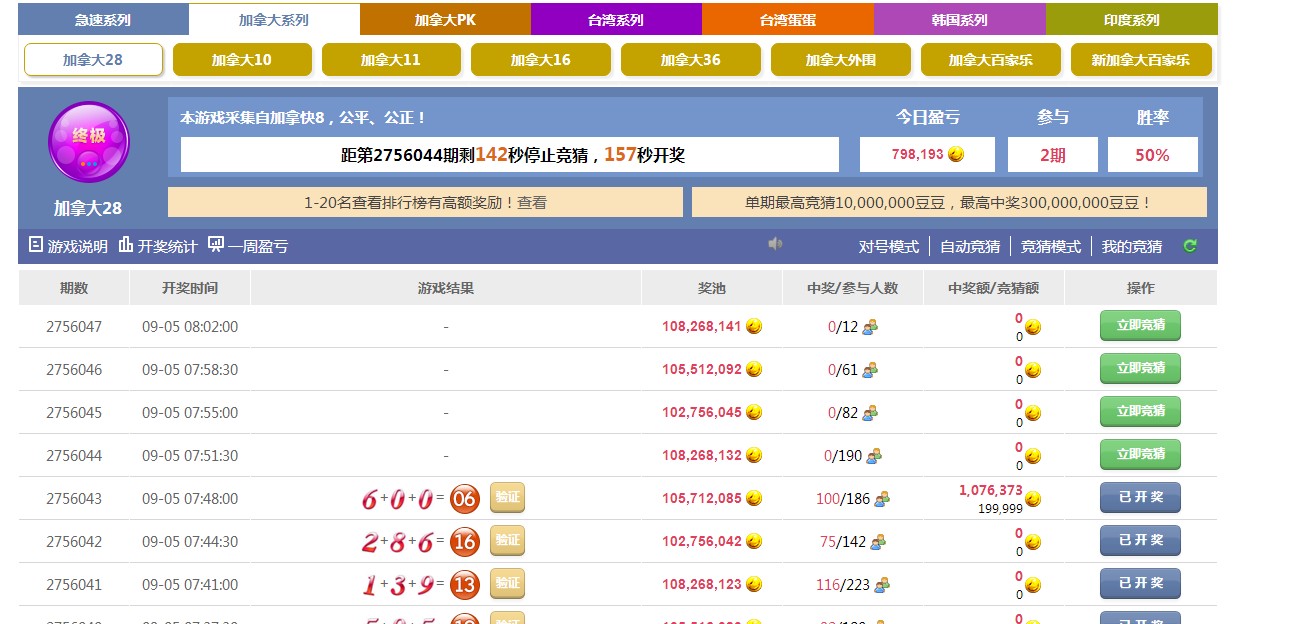
Task: Click 已开奖 button for period 2756041
Action: pyautogui.click(x=1140, y=583)
